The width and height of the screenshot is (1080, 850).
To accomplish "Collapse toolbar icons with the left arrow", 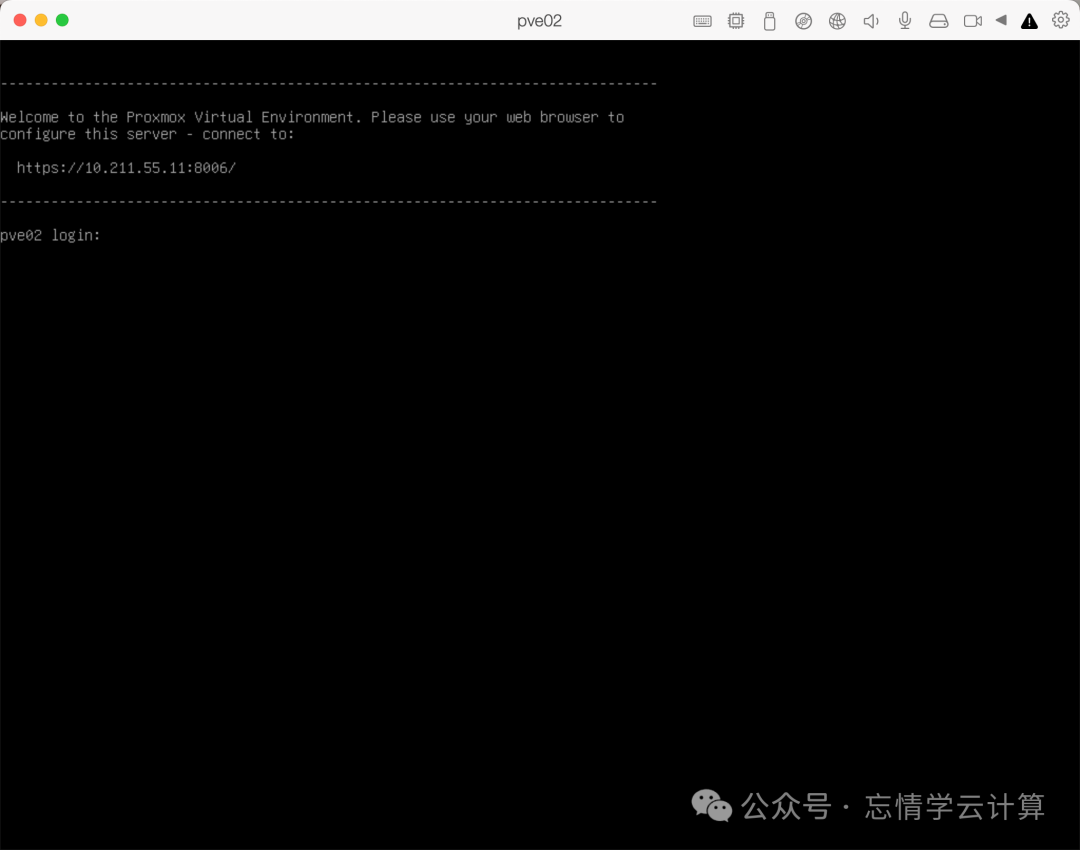I will coord(1001,21).
